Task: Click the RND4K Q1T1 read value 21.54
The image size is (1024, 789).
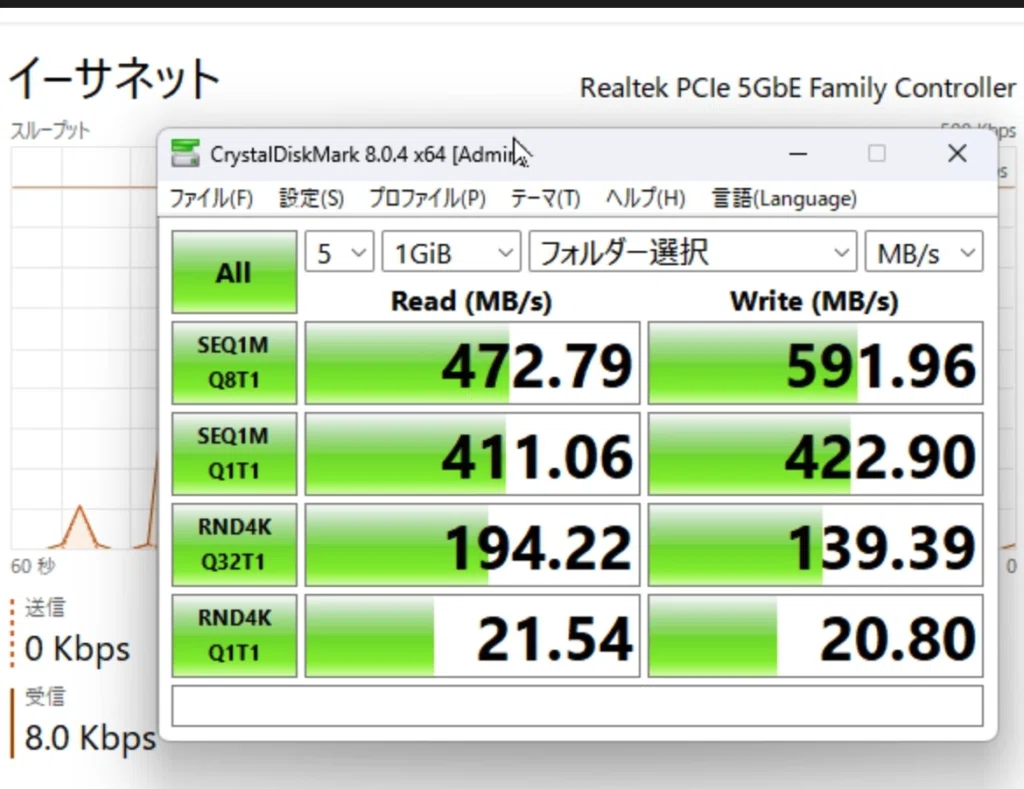Action: click(472, 636)
